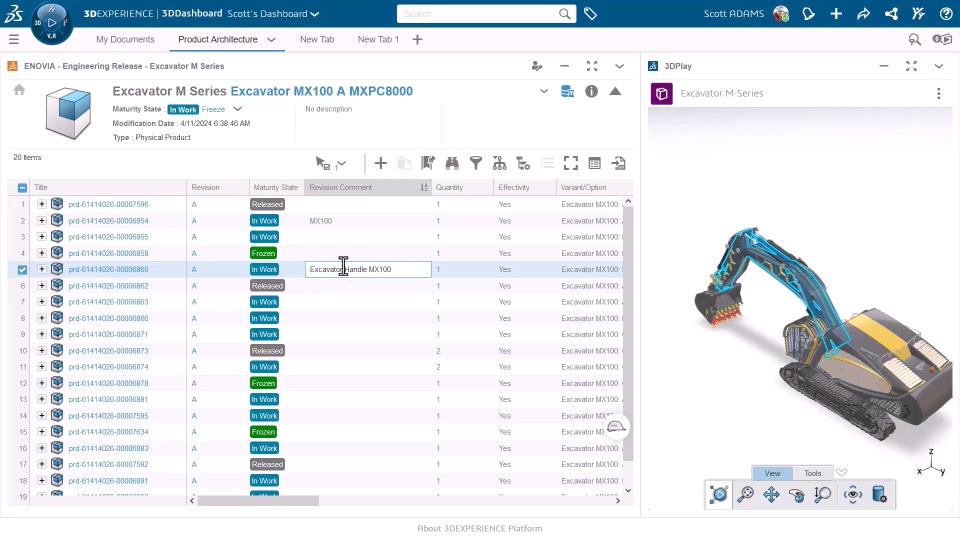Open the hamburger menu

(x=13, y=39)
